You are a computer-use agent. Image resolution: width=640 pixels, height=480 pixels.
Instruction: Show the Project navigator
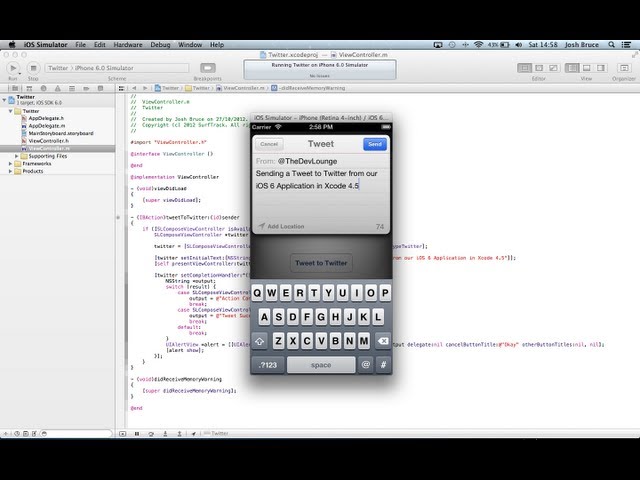15,88
